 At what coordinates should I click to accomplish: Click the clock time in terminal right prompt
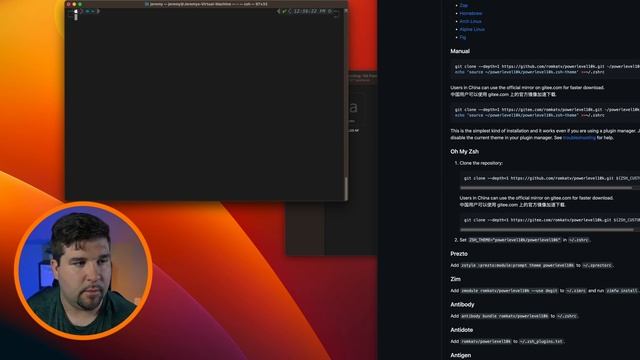[x=309, y=11]
